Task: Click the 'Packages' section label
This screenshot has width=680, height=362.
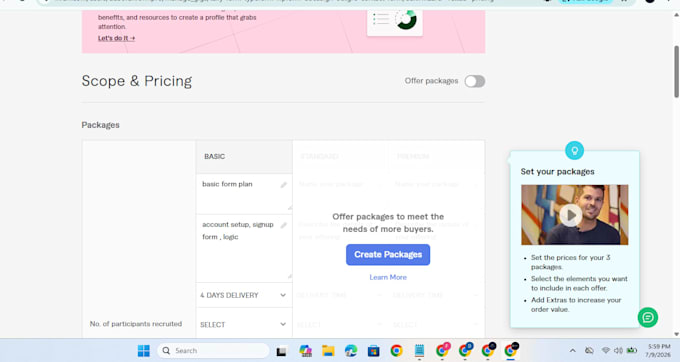Action: pos(101,125)
